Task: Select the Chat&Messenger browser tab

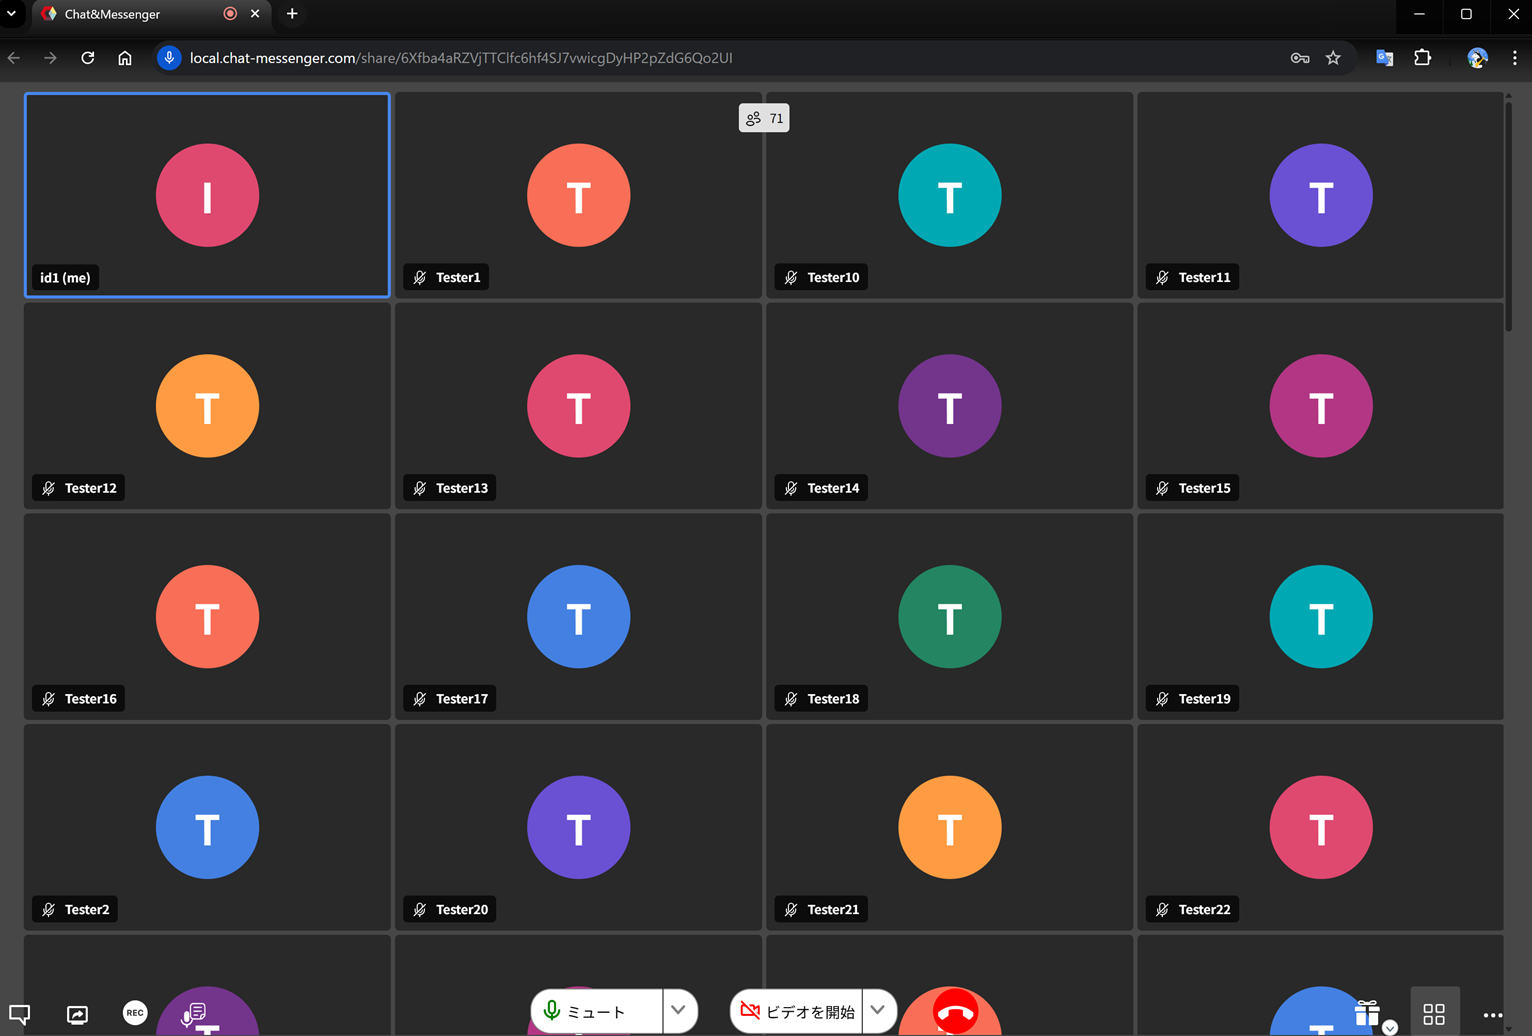Action: [140, 14]
